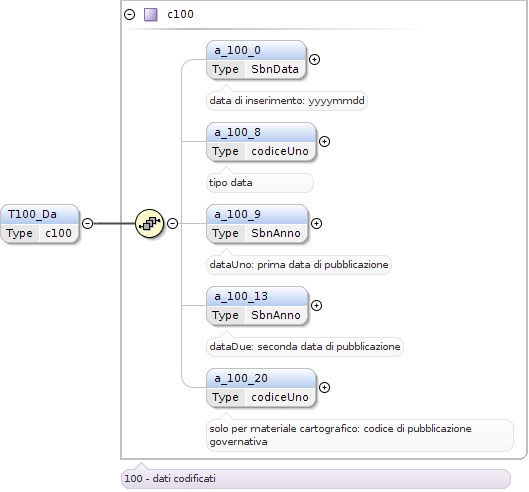Image resolution: width=529 pixels, height=492 pixels.
Task: Click SbnAnno type of a_100_13
Action: [x=276, y=315]
